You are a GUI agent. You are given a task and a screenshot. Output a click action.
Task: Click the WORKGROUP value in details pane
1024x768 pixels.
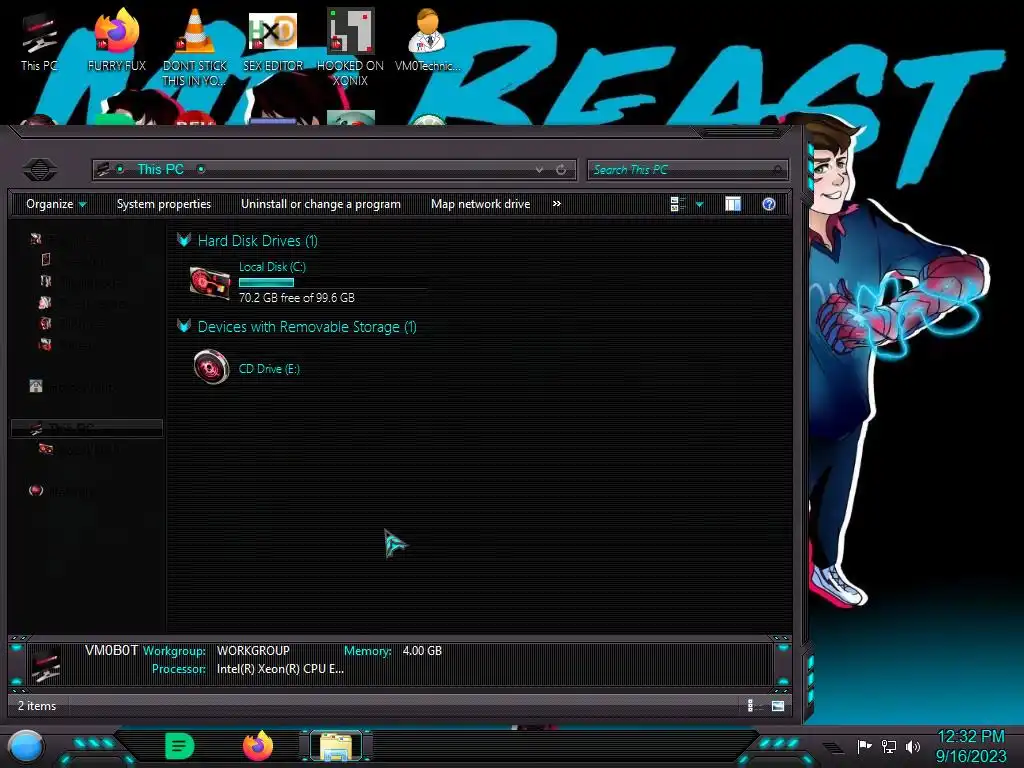(253, 651)
